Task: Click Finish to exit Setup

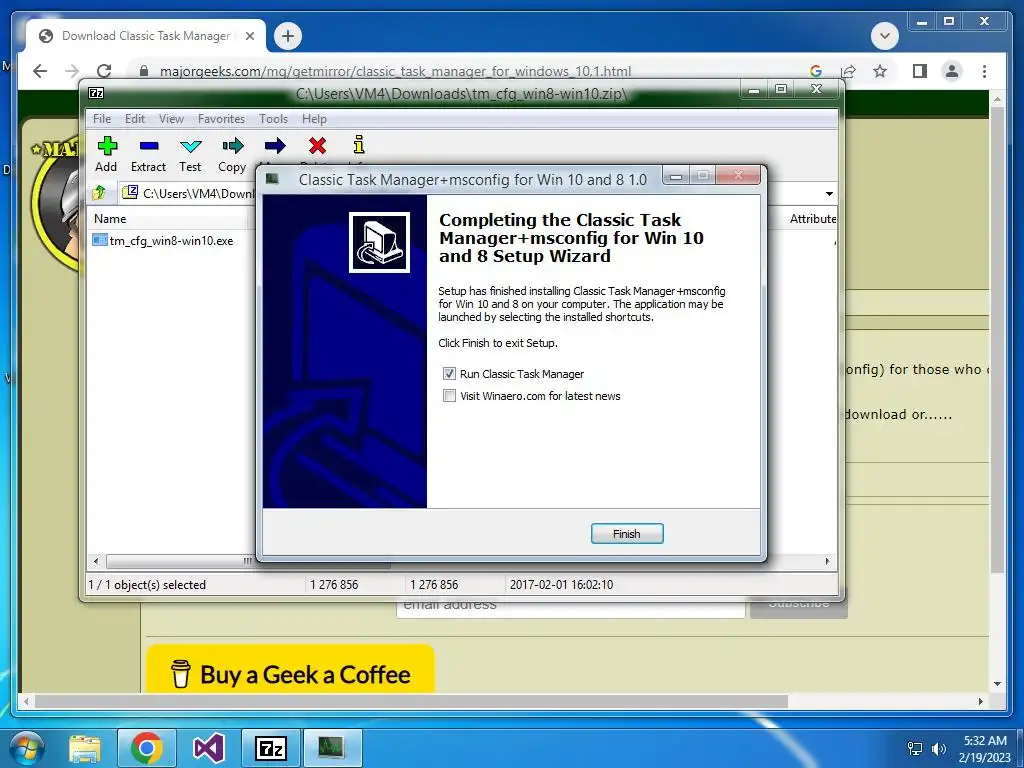Action: (x=627, y=534)
